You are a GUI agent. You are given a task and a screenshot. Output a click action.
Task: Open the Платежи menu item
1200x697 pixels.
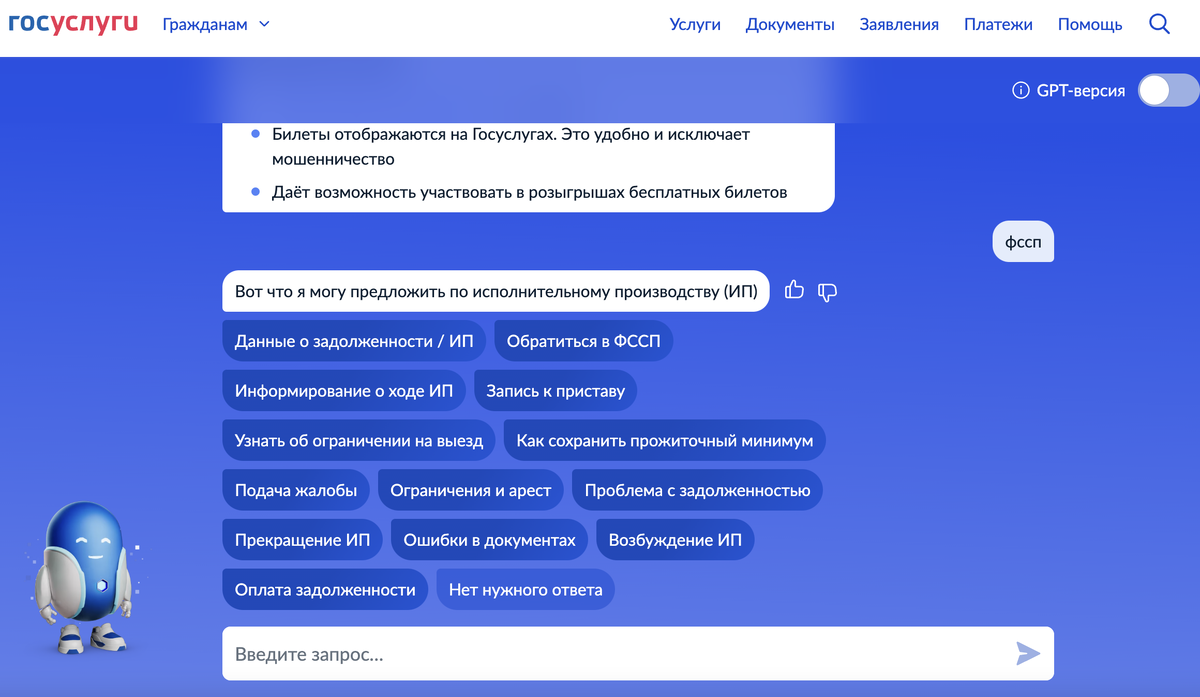(x=998, y=24)
